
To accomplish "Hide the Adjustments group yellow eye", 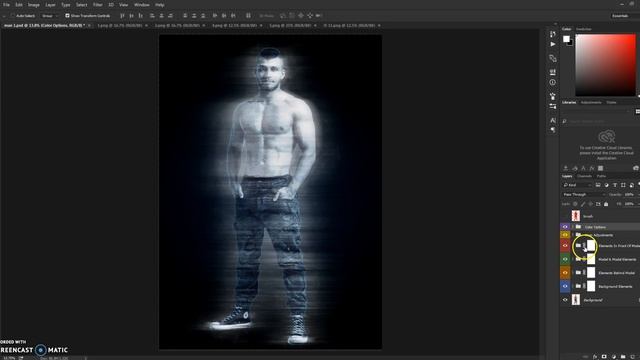I will click(565, 235).
